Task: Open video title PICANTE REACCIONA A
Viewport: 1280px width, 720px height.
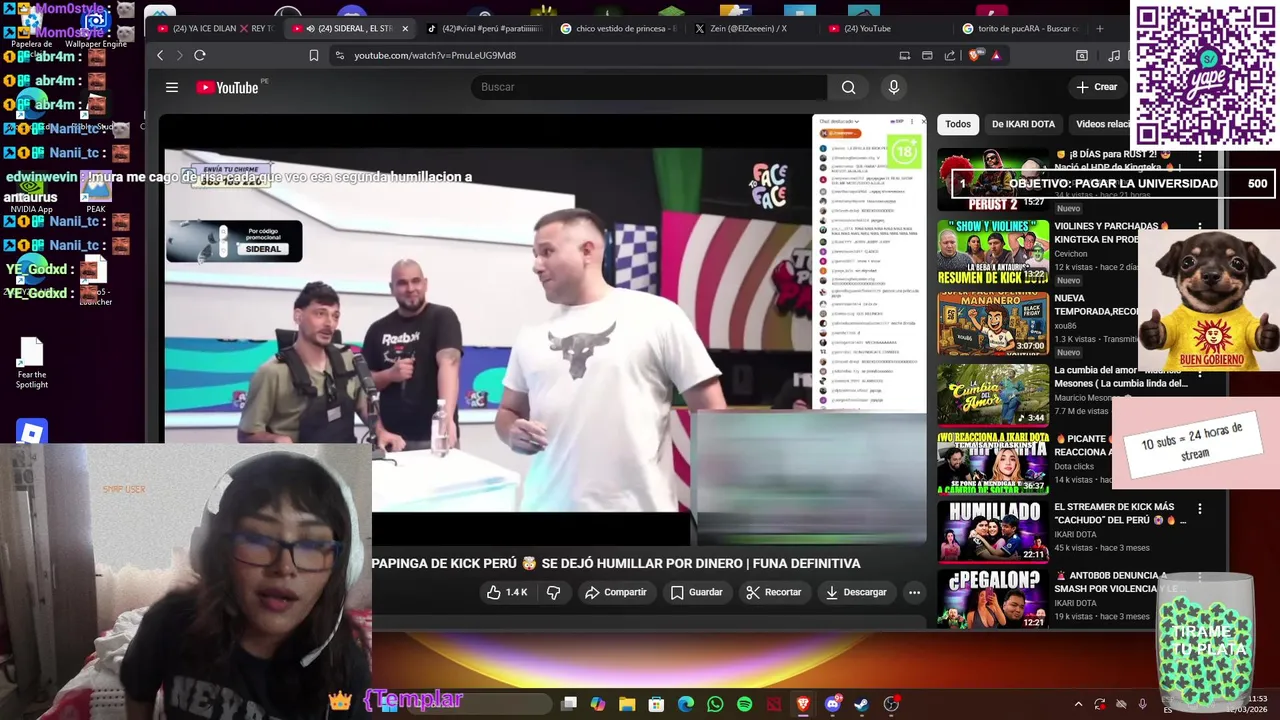Action: (1082, 445)
